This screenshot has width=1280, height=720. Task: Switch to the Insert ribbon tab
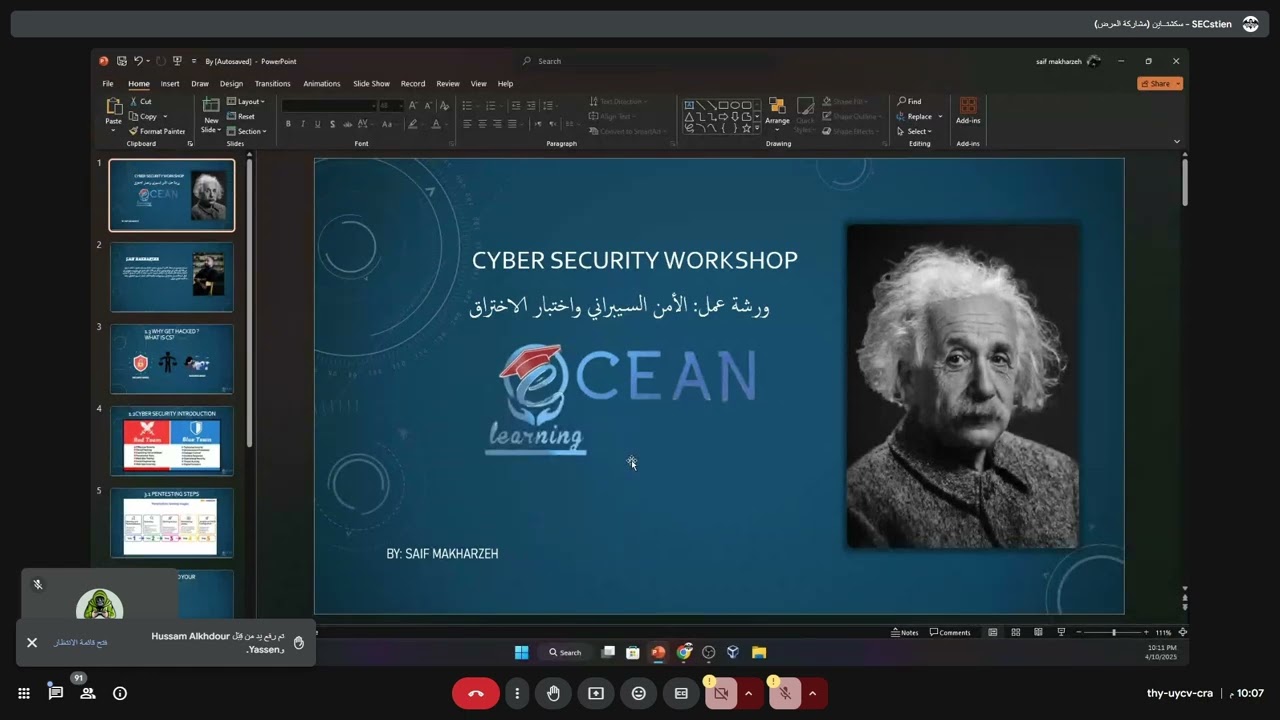(x=170, y=83)
